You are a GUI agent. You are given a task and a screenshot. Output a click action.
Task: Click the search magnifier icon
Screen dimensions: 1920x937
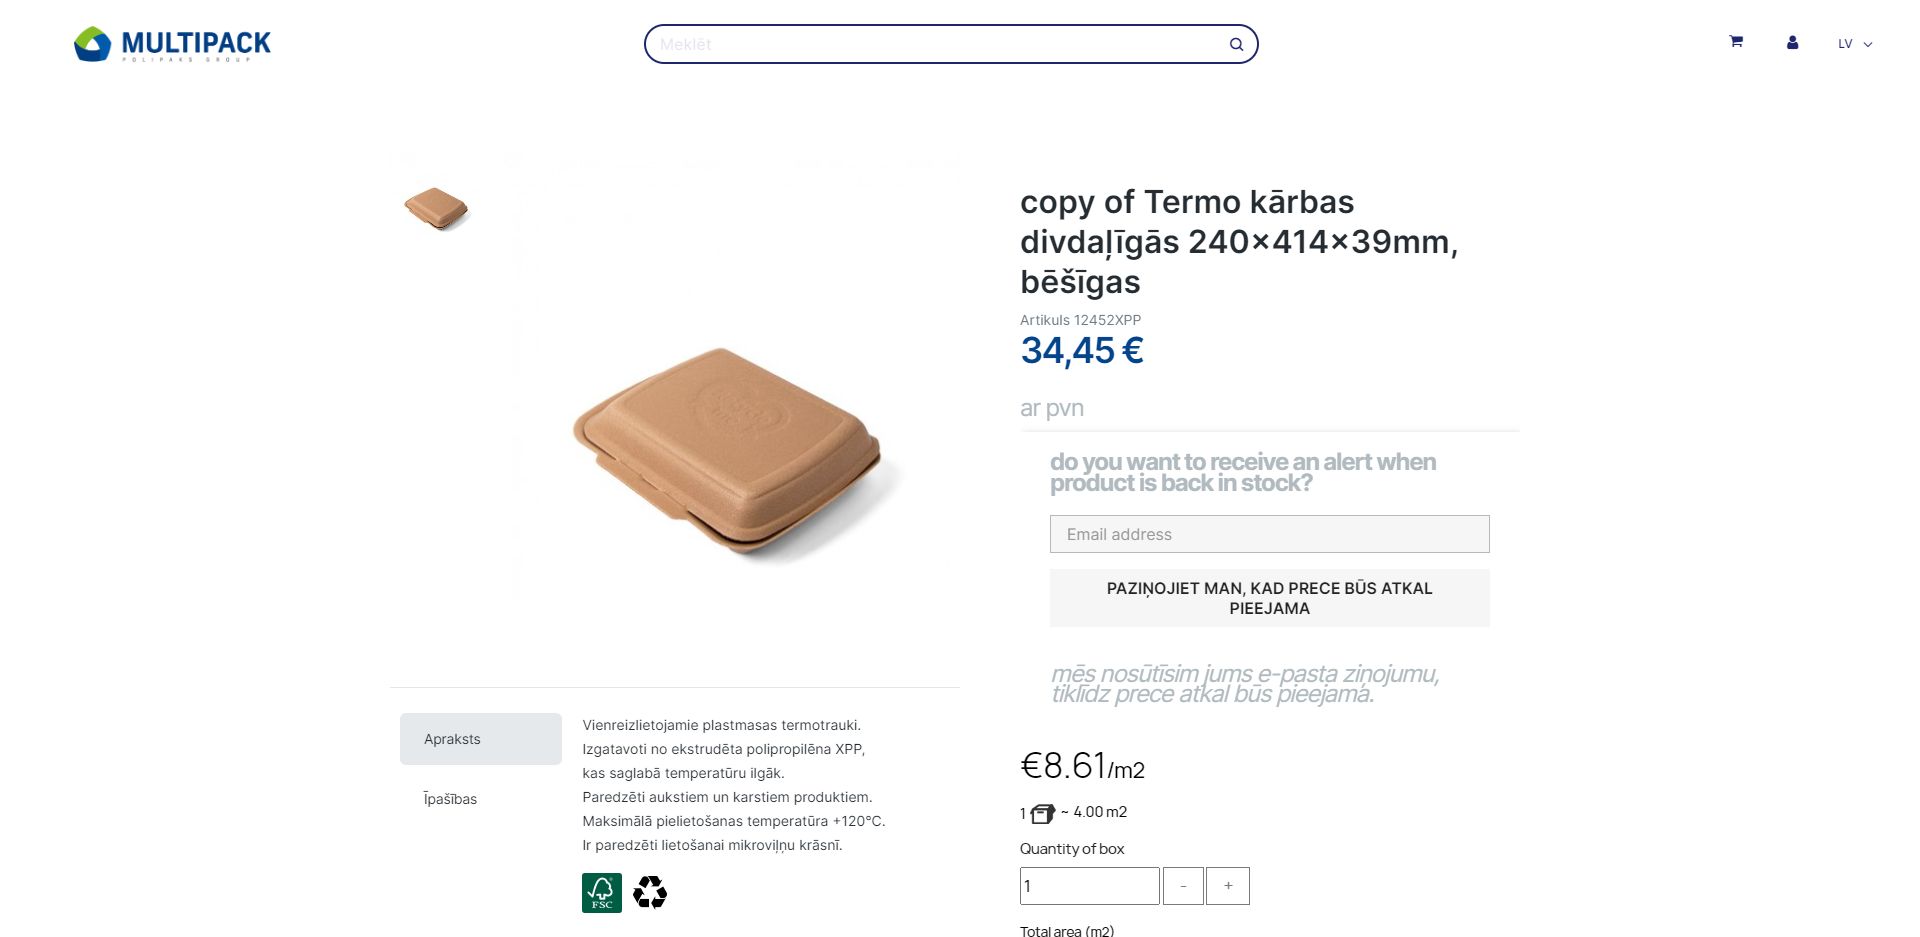pyautogui.click(x=1236, y=44)
